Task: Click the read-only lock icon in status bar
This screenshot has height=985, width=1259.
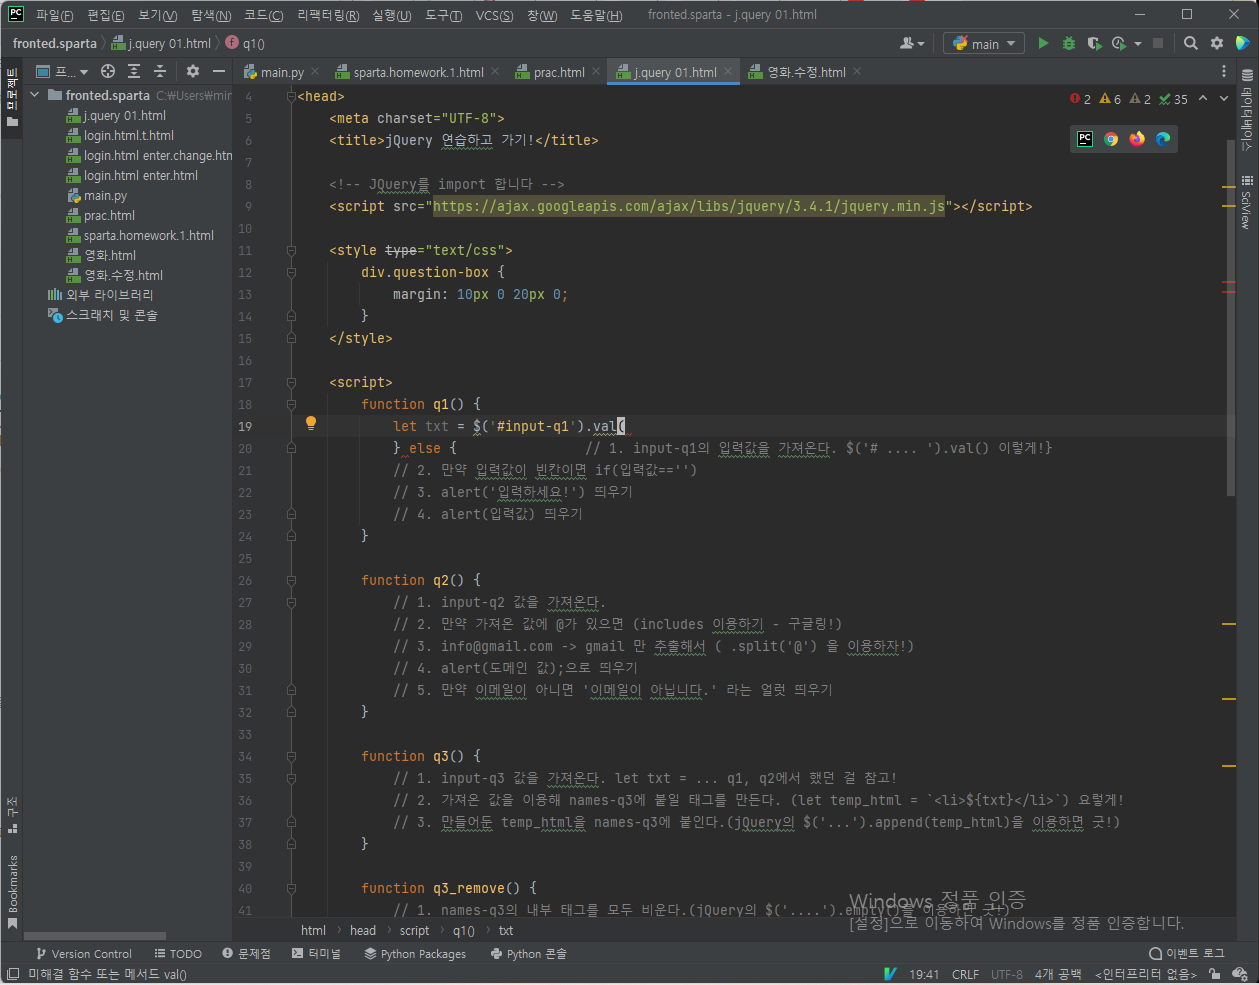Action: (x=1214, y=974)
